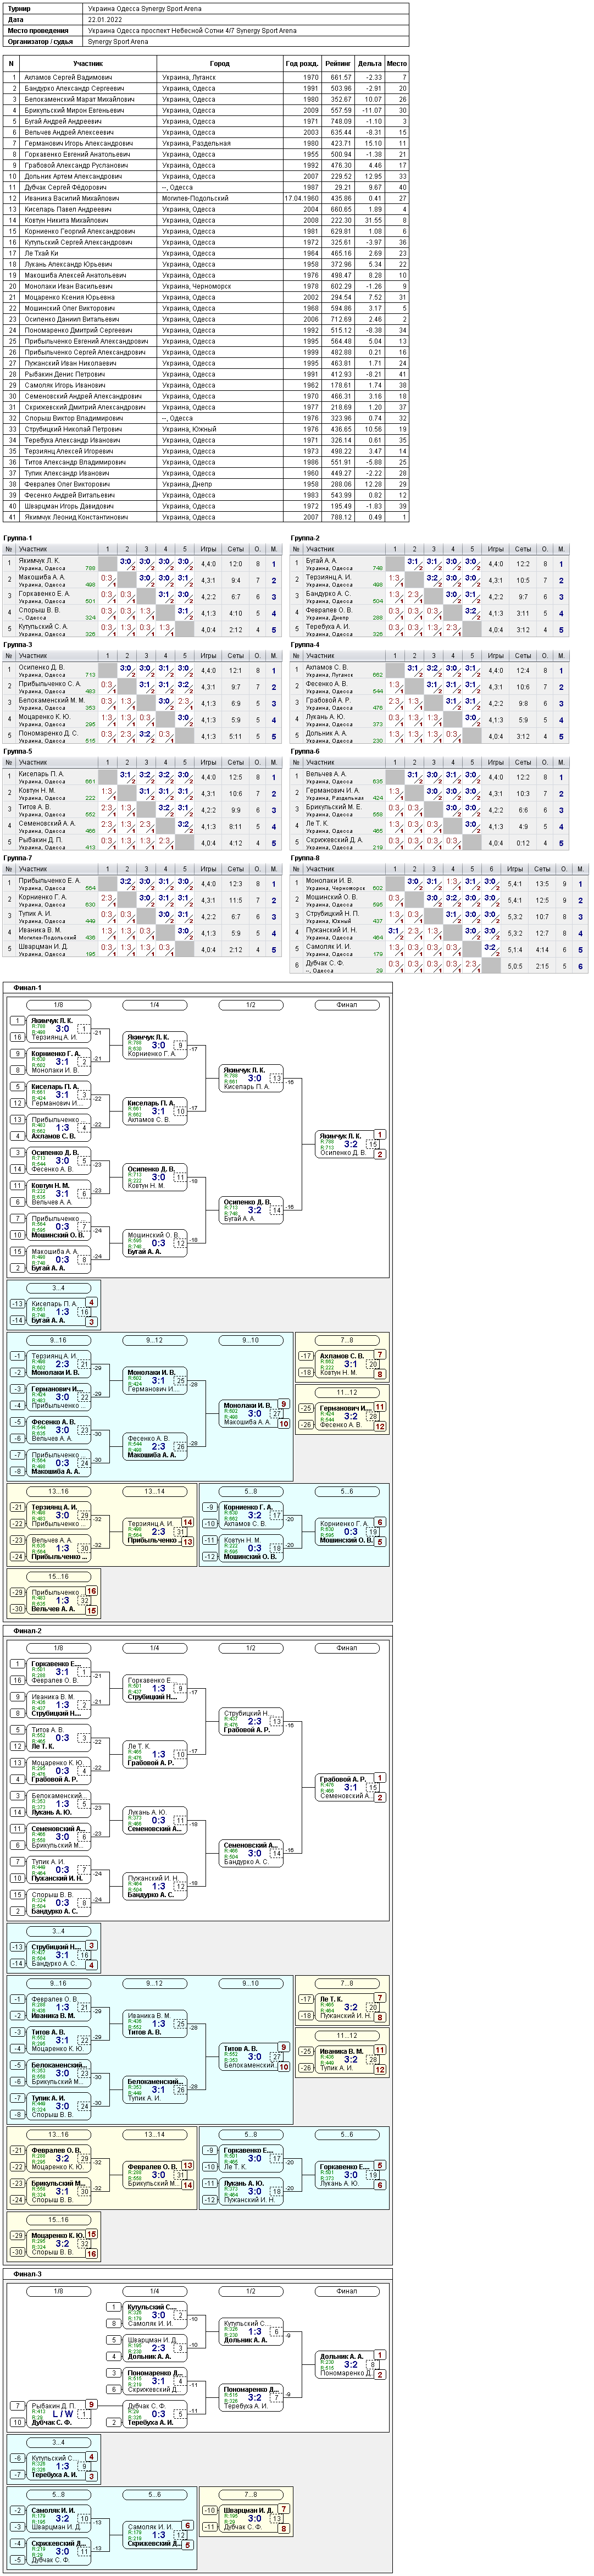This screenshot has width=594, height=2576.
Task: Select the 1/2 round label in Финал-1
Action: 250,1005
